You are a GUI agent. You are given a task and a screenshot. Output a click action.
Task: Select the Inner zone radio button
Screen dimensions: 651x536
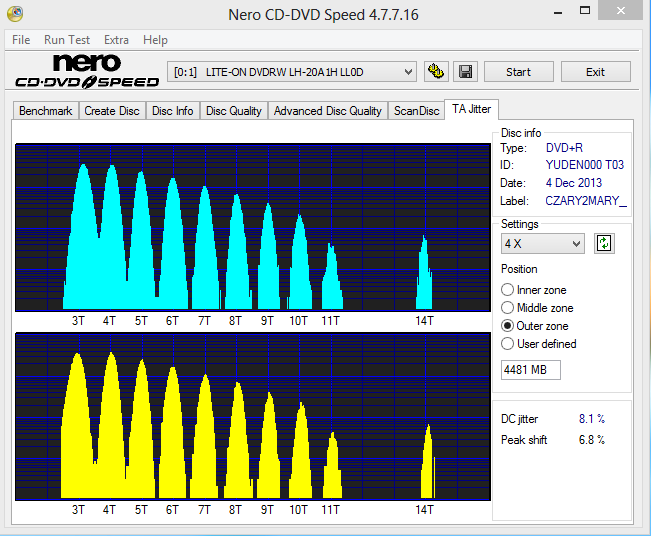point(507,289)
